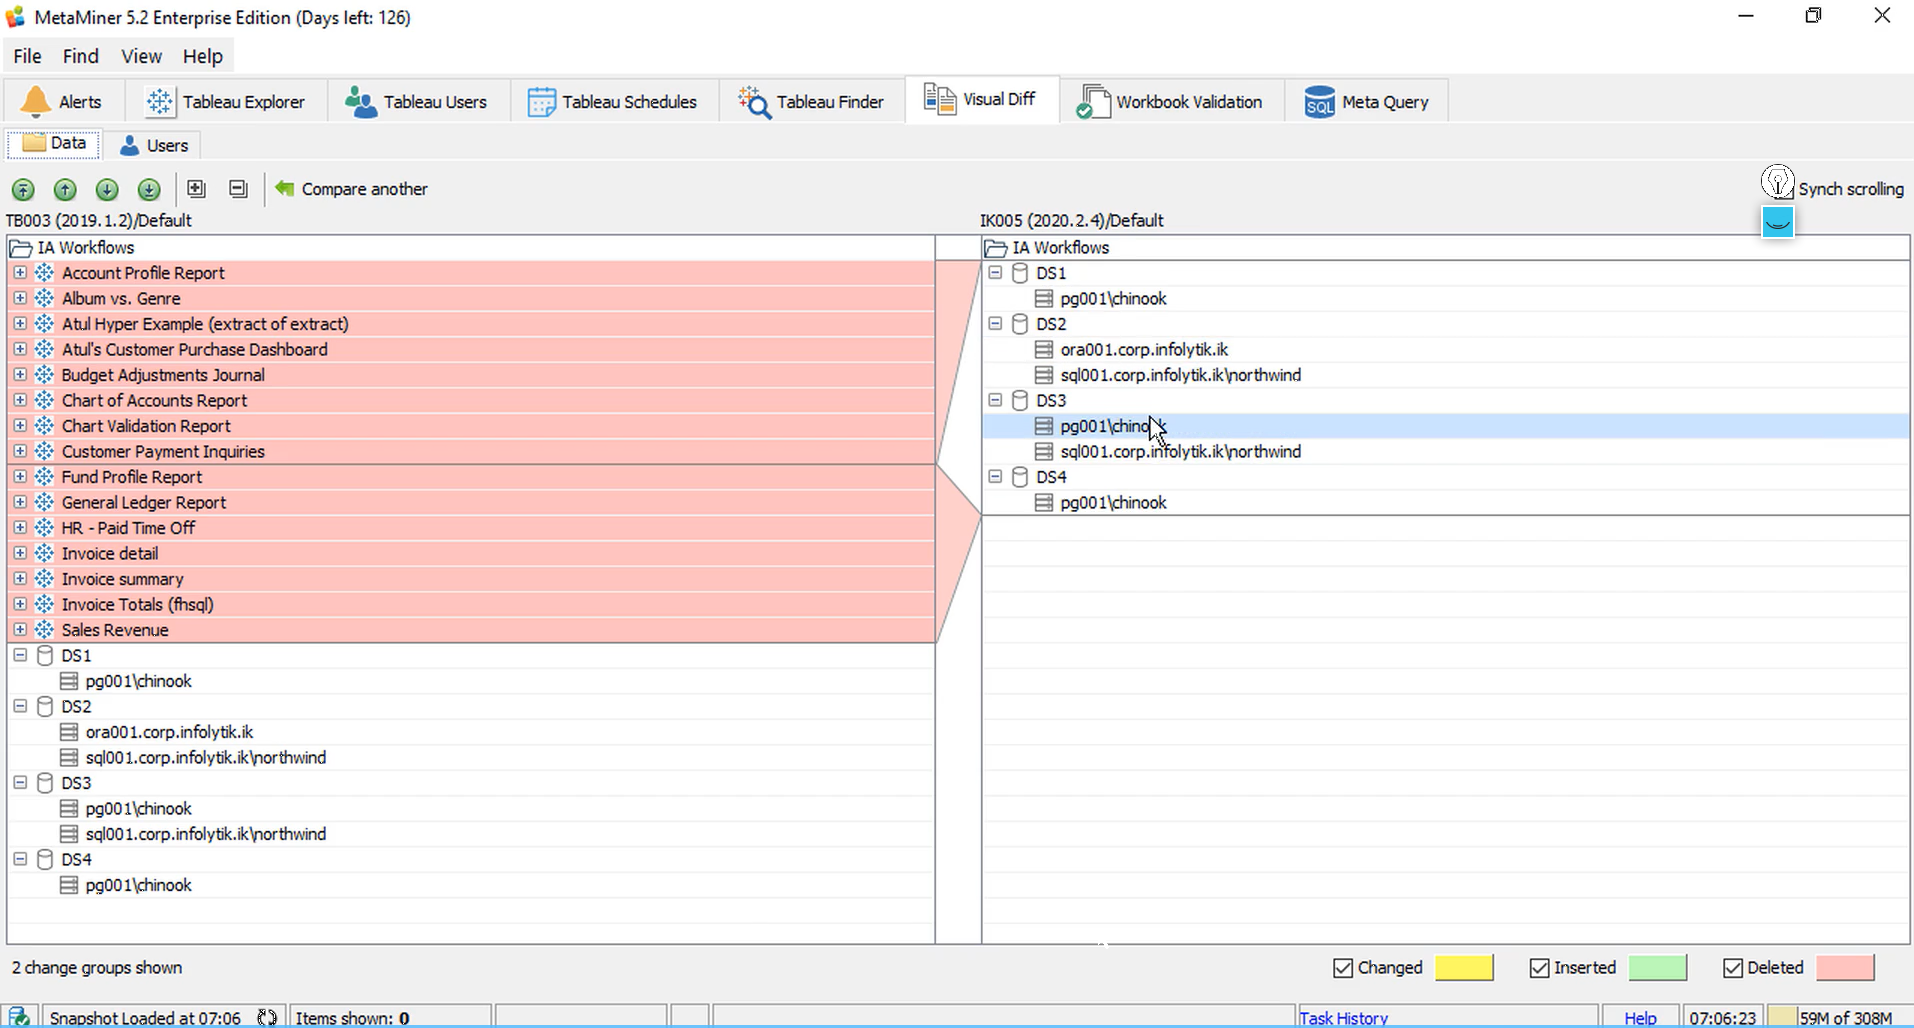Click the DS2 datasource cylinder icon in left pane
Viewport: 1914px width, 1028px height.
coord(45,706)
